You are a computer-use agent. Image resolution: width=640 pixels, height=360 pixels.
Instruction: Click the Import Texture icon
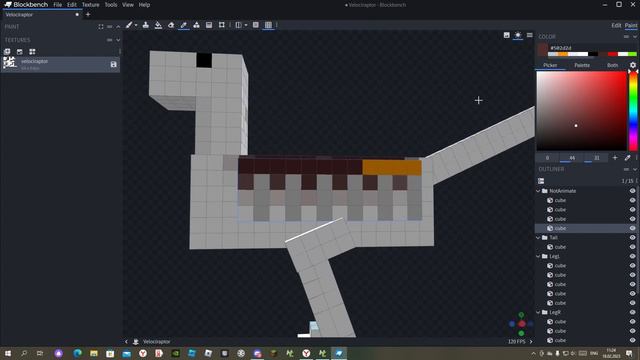click(7, 51)
